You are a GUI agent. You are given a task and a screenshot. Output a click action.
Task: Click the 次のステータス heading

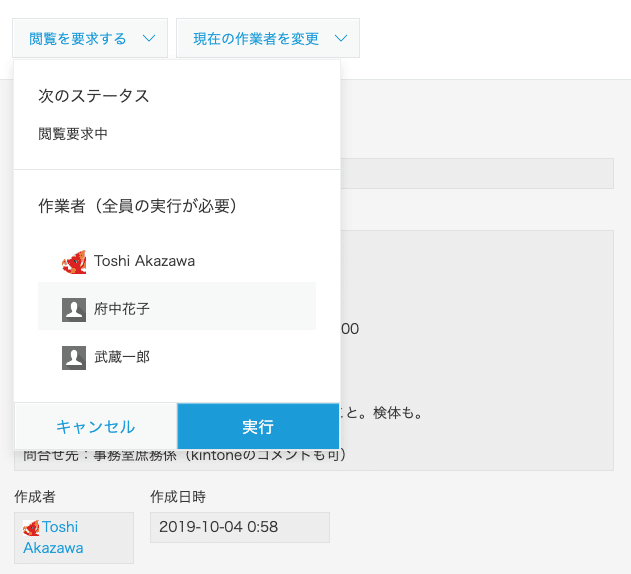[x=94, y=96]
